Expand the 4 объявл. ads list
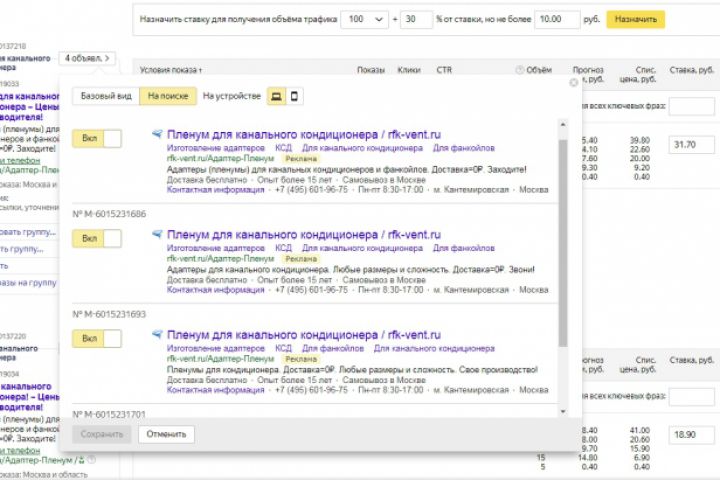720x480 pixels. [87, 58]
